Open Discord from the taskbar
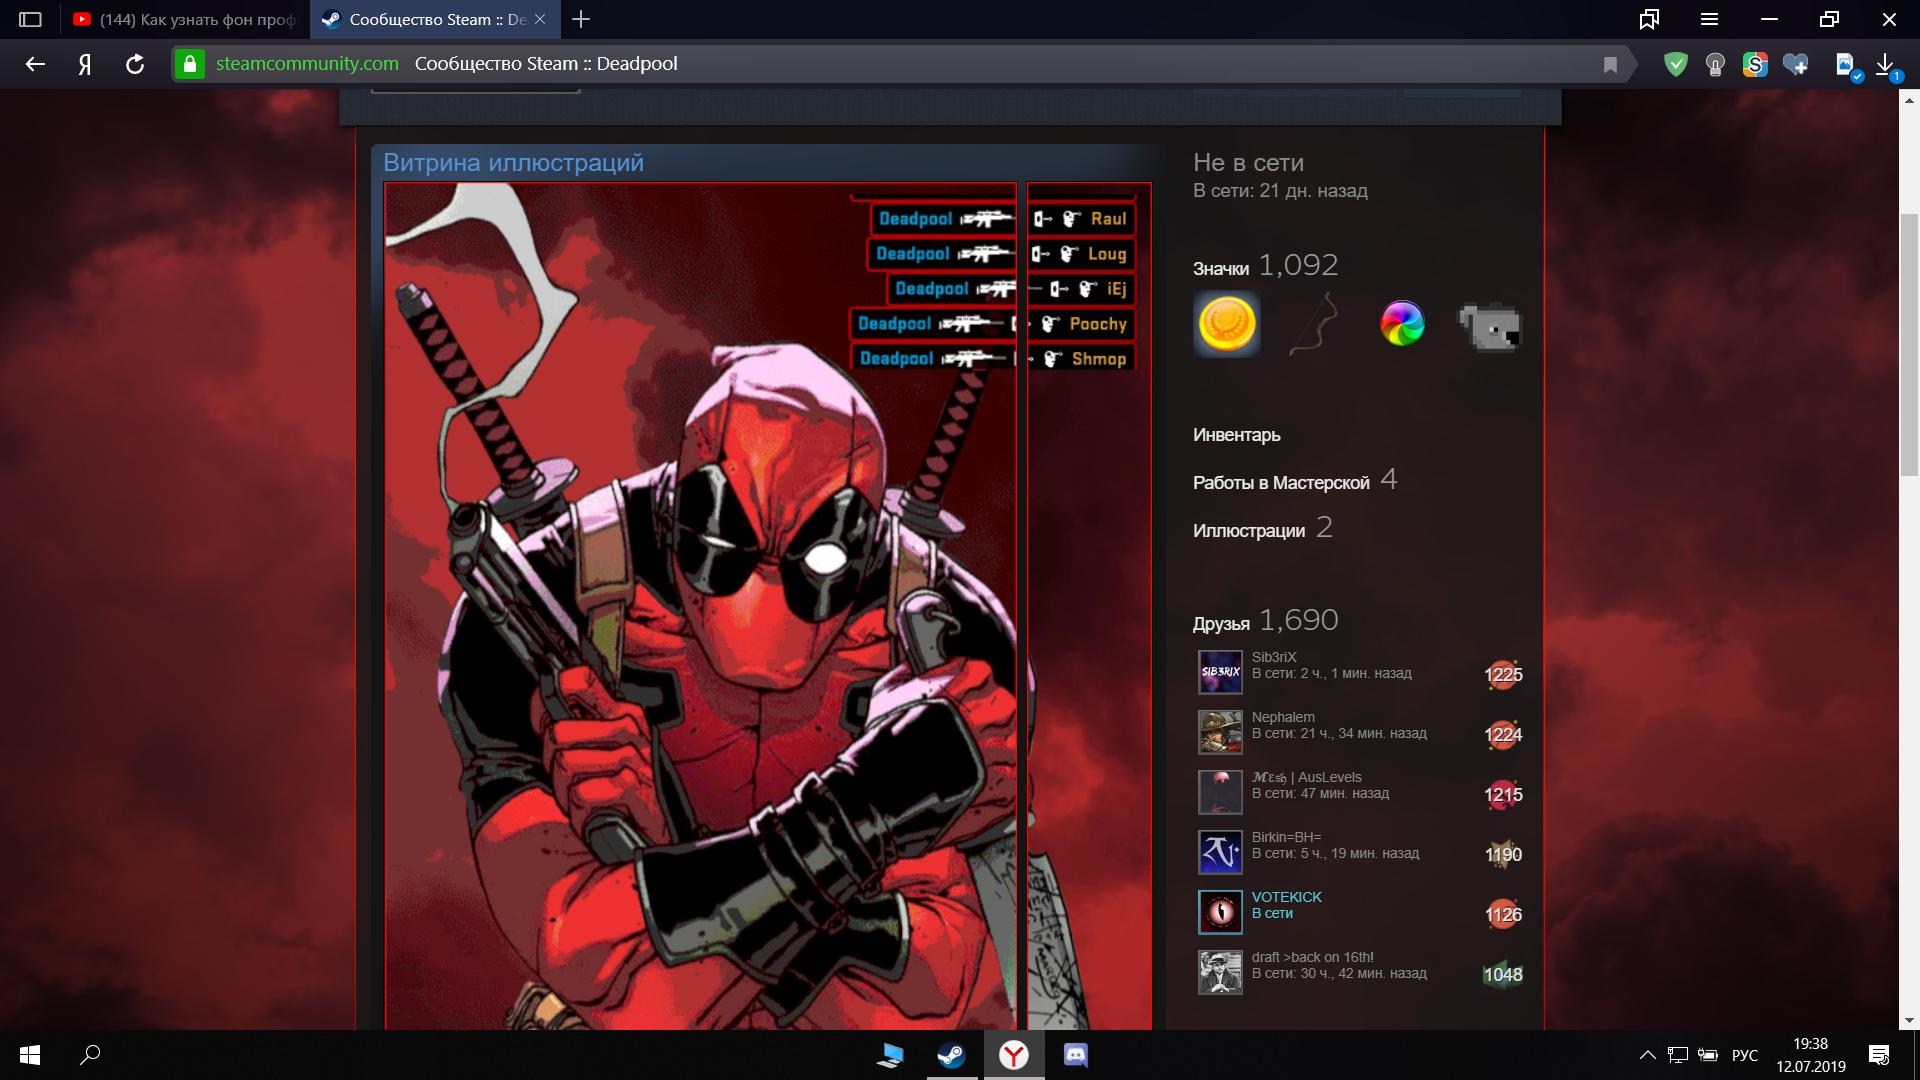 (x=1076, y=1055)
